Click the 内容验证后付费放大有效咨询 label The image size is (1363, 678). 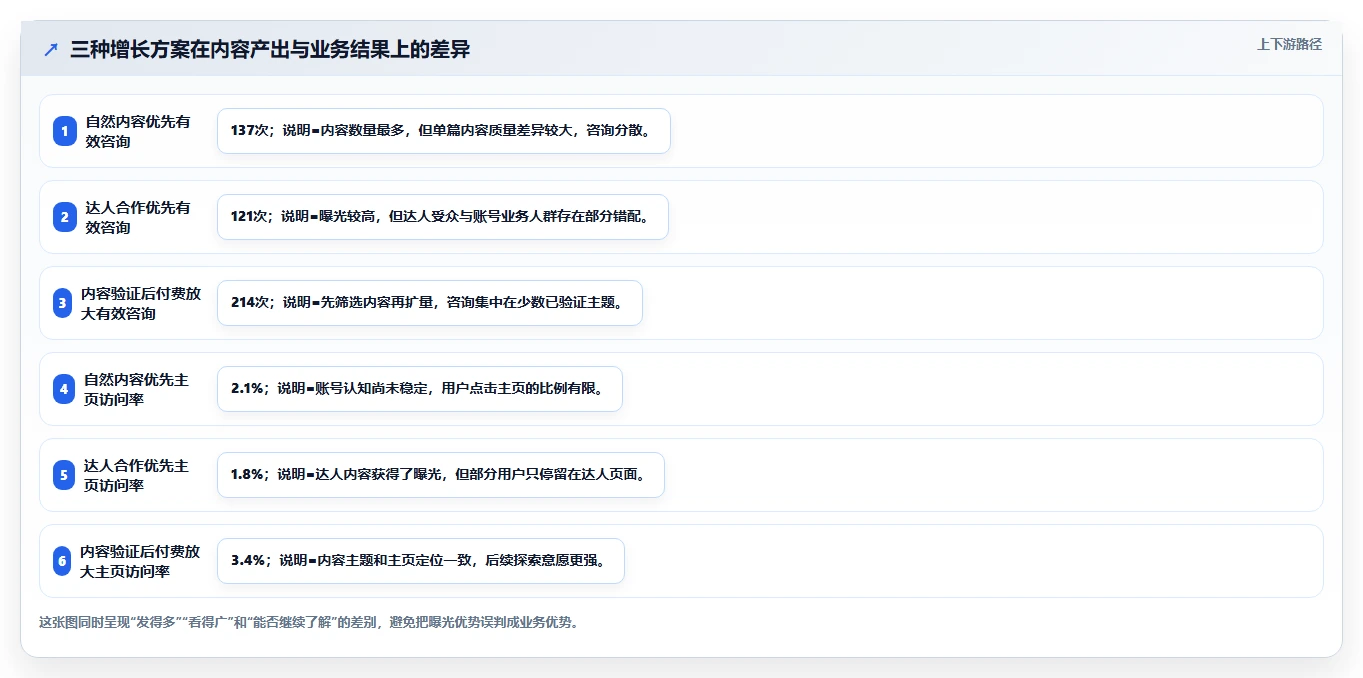(141, 303)
